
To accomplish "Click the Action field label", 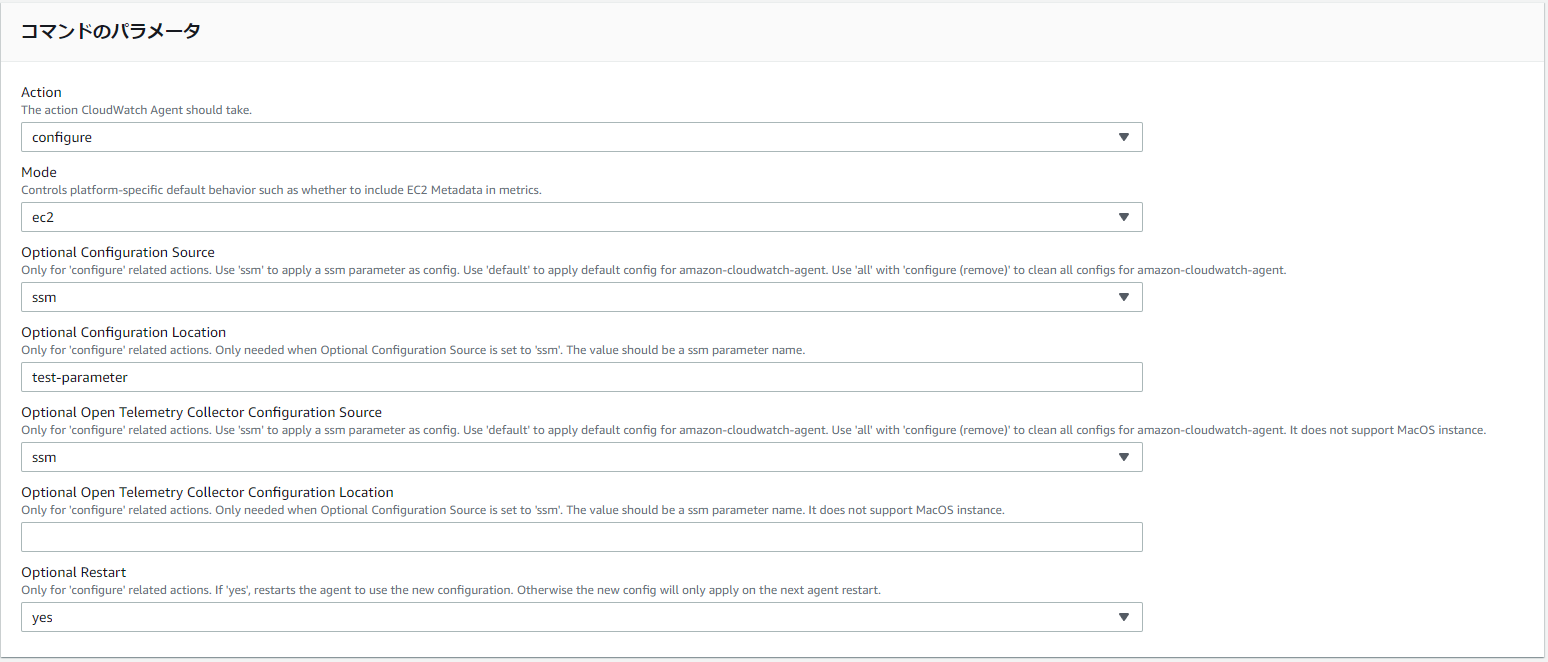I will (x=41, y=92).
